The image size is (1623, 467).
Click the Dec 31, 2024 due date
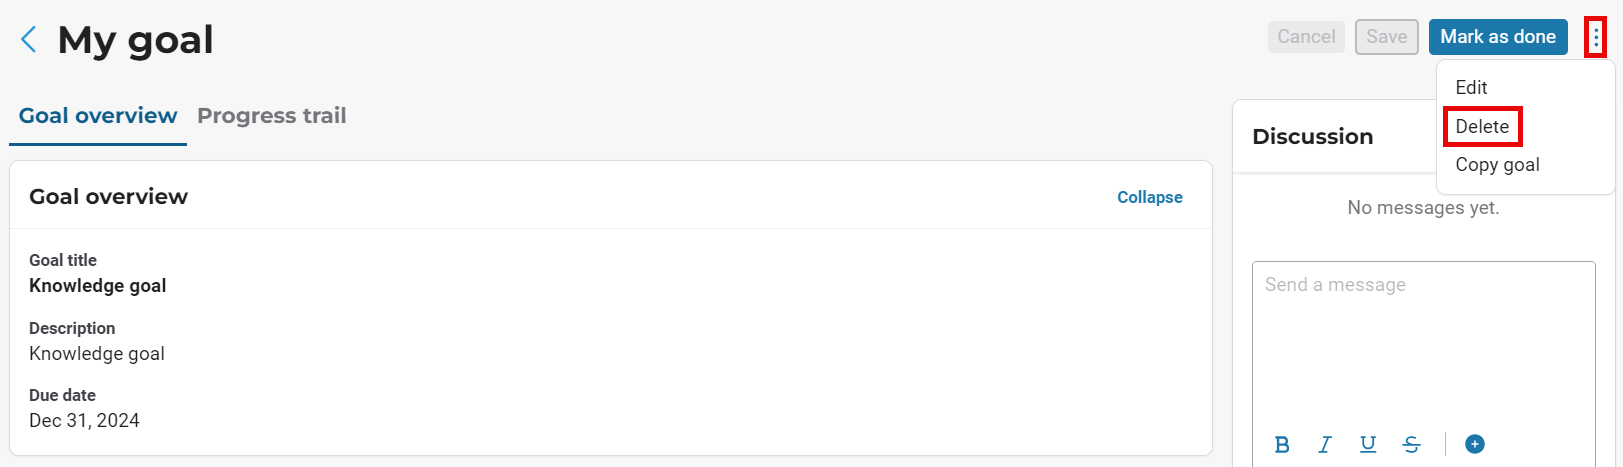pos(84,421)
